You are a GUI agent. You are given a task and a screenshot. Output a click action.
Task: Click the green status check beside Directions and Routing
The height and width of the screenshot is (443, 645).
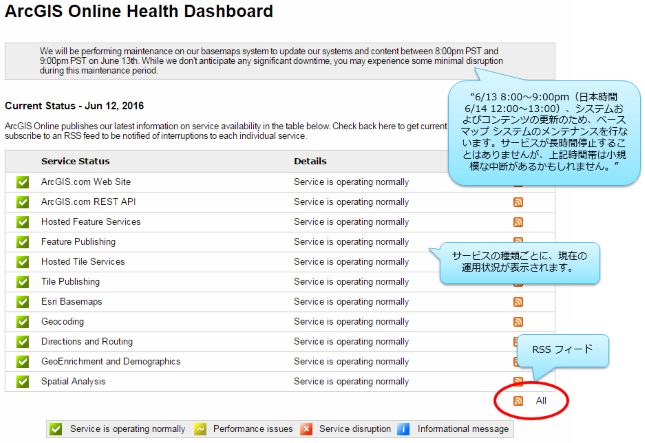pos(23,342)
